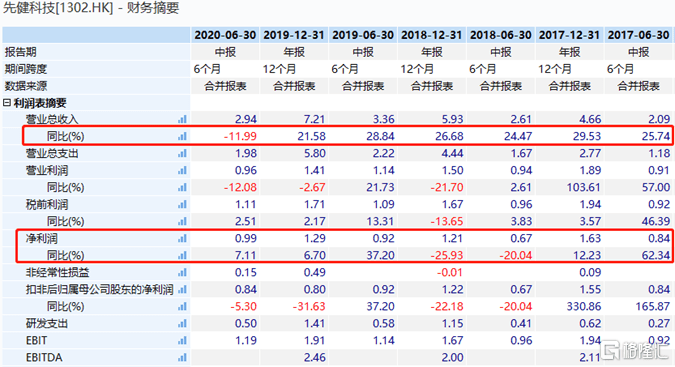
Task: Select the 2019-06-30 column header
Action: [363, 35]
